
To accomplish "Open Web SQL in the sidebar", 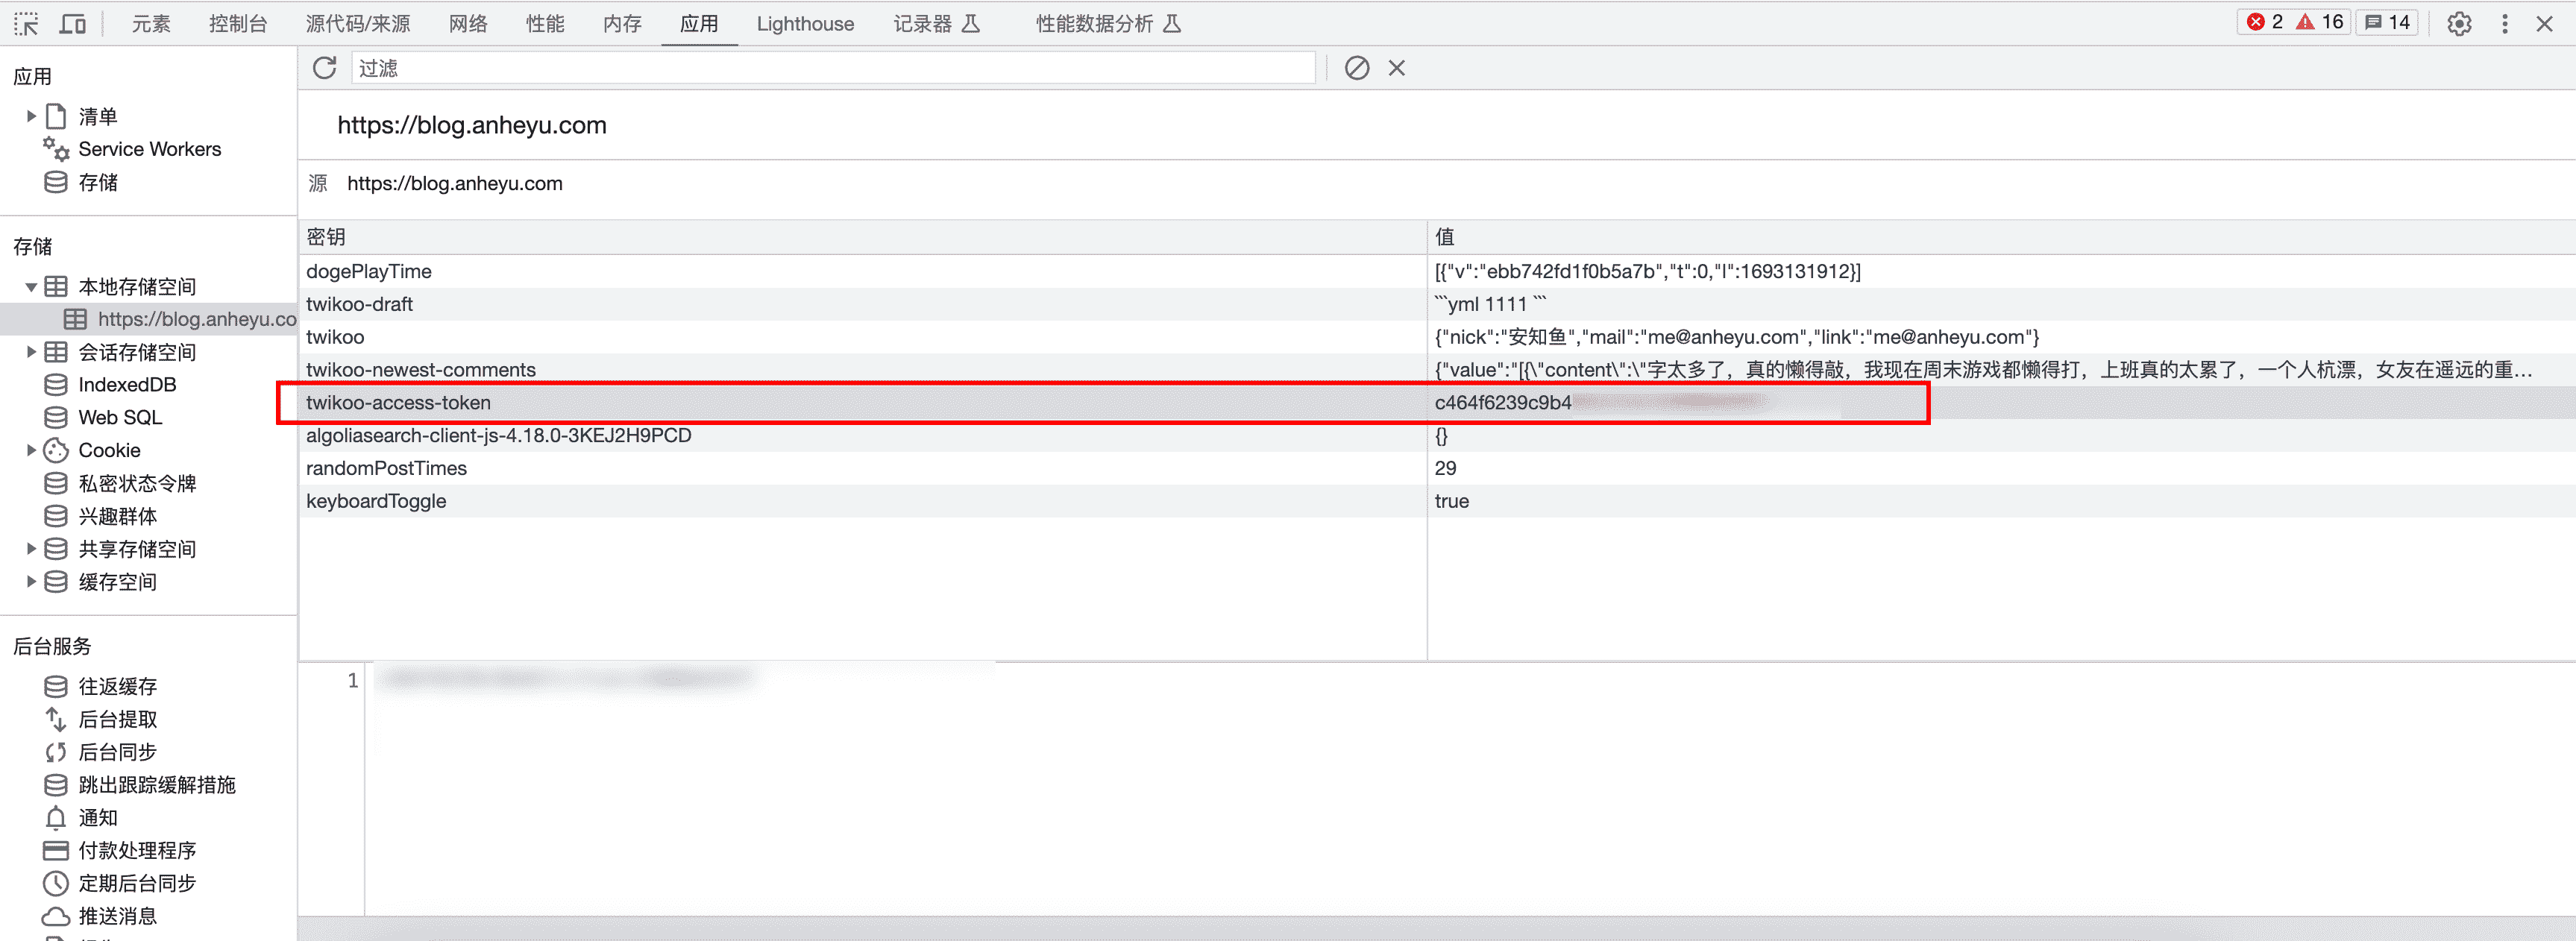I will click(120, 418).
